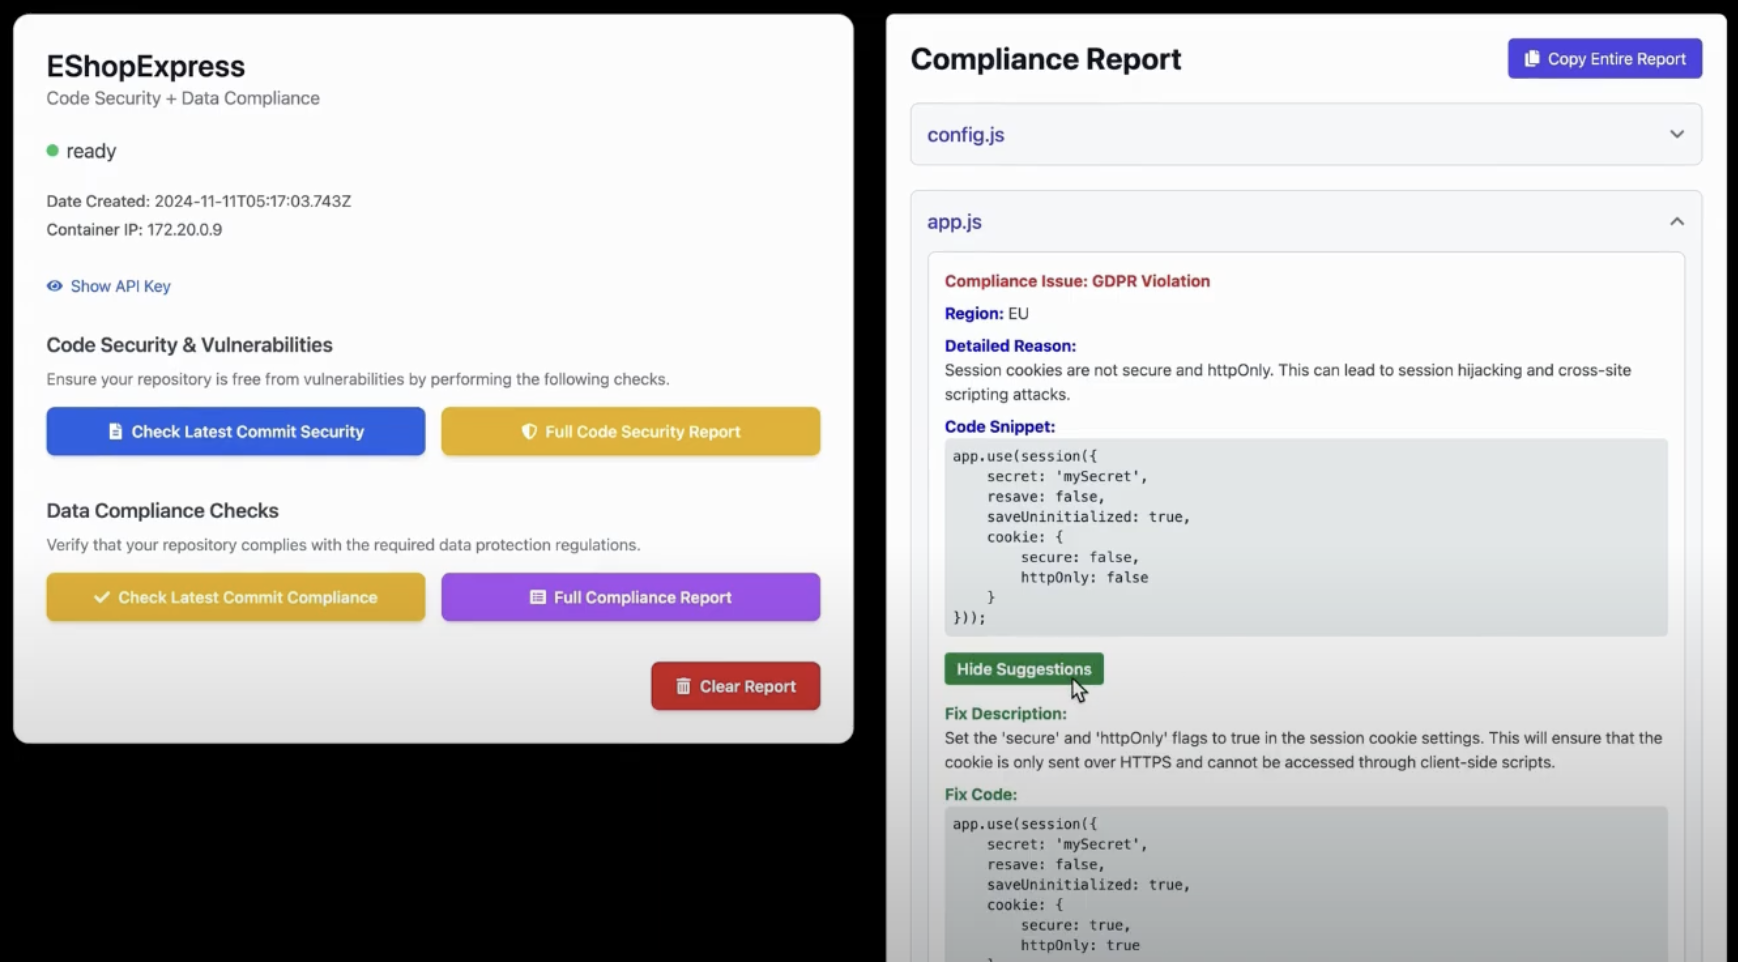
Task: Click the app.js file heading
Action: pyautogui.click(x=954, y=222)
